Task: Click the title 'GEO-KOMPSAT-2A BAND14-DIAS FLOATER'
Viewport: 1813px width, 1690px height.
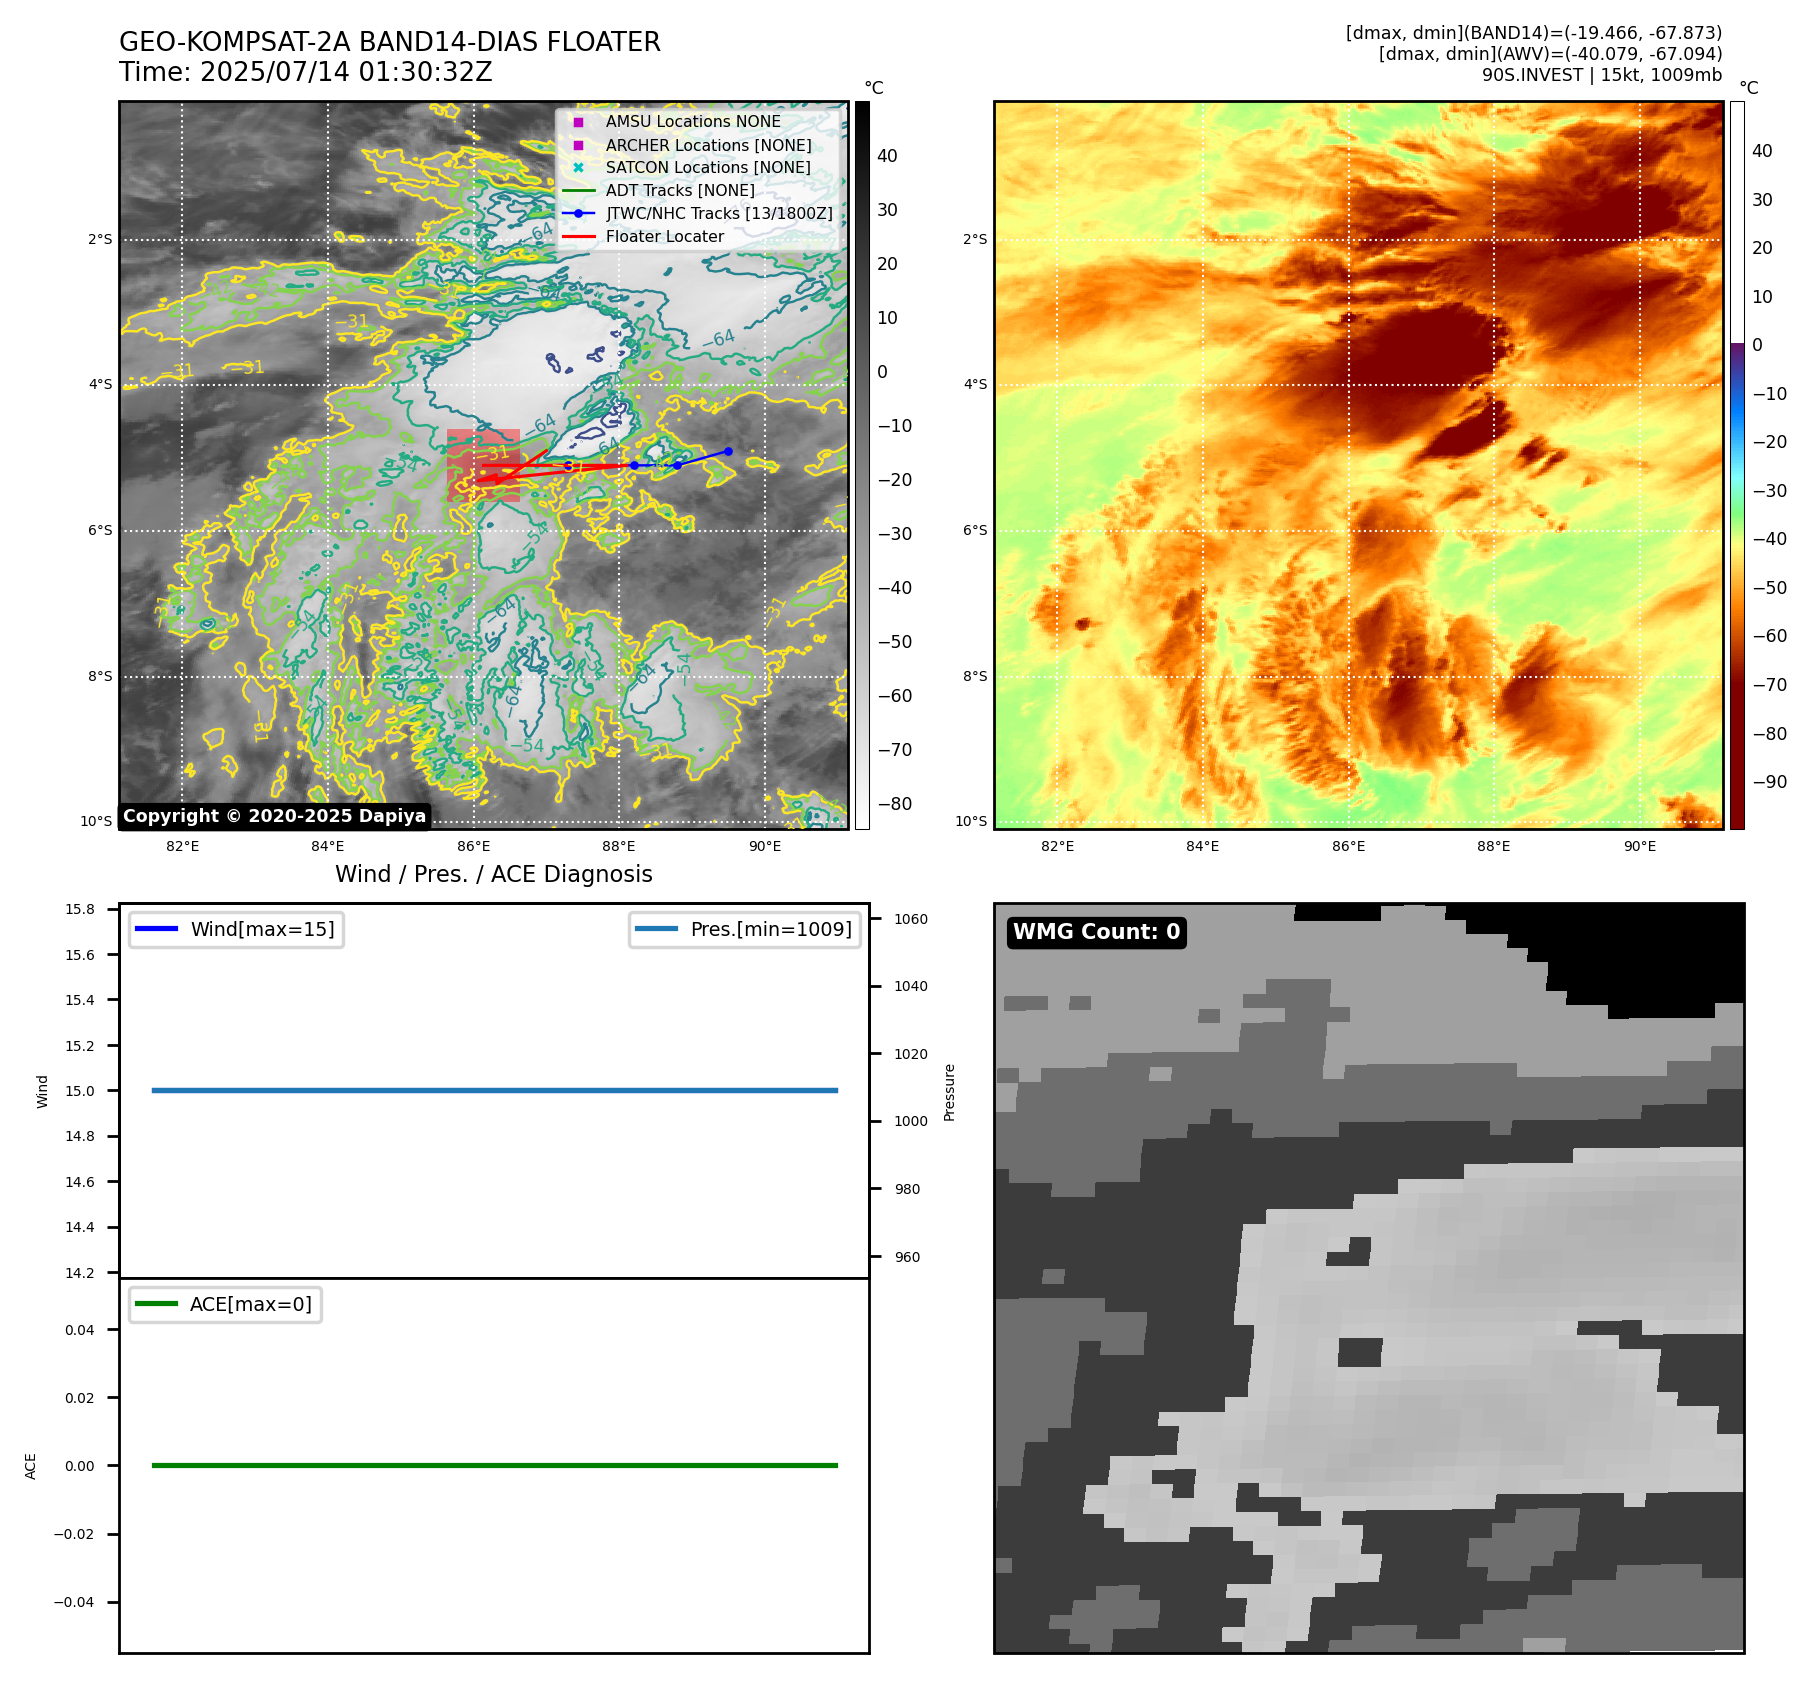Action: click(390, 42)
